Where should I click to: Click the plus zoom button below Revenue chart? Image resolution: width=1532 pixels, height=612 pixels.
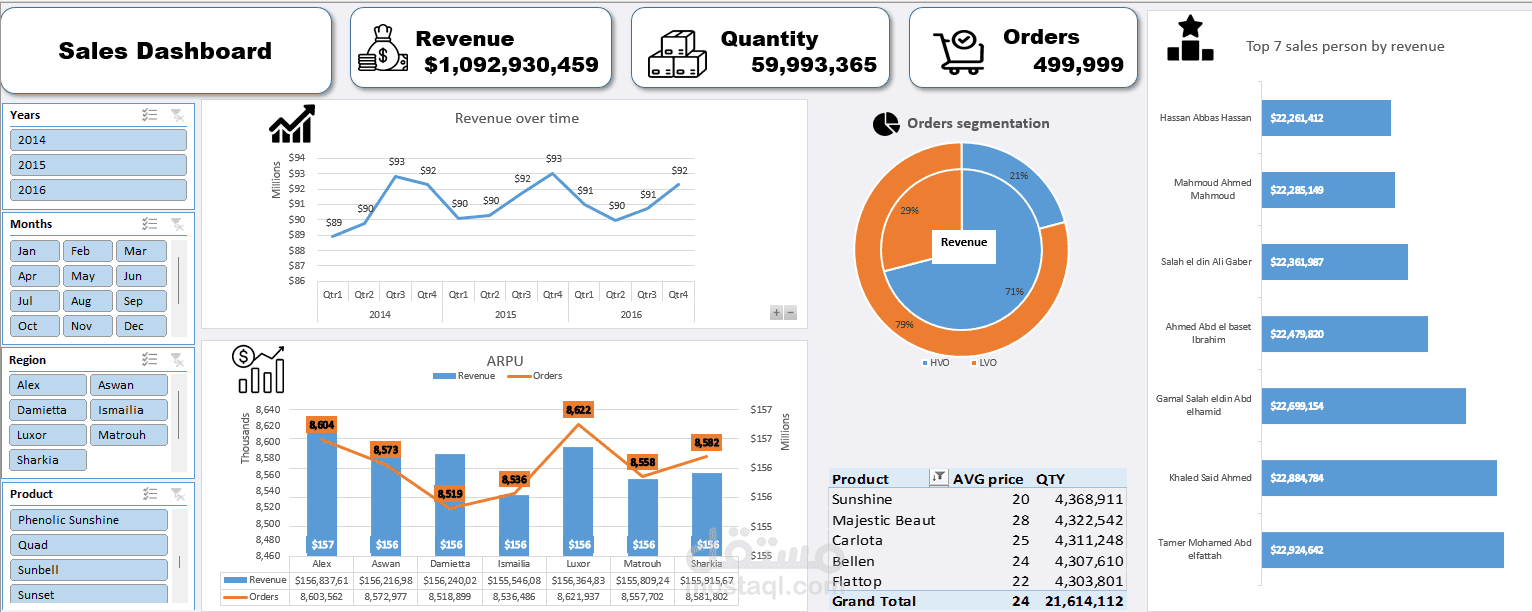pos(775,313)
